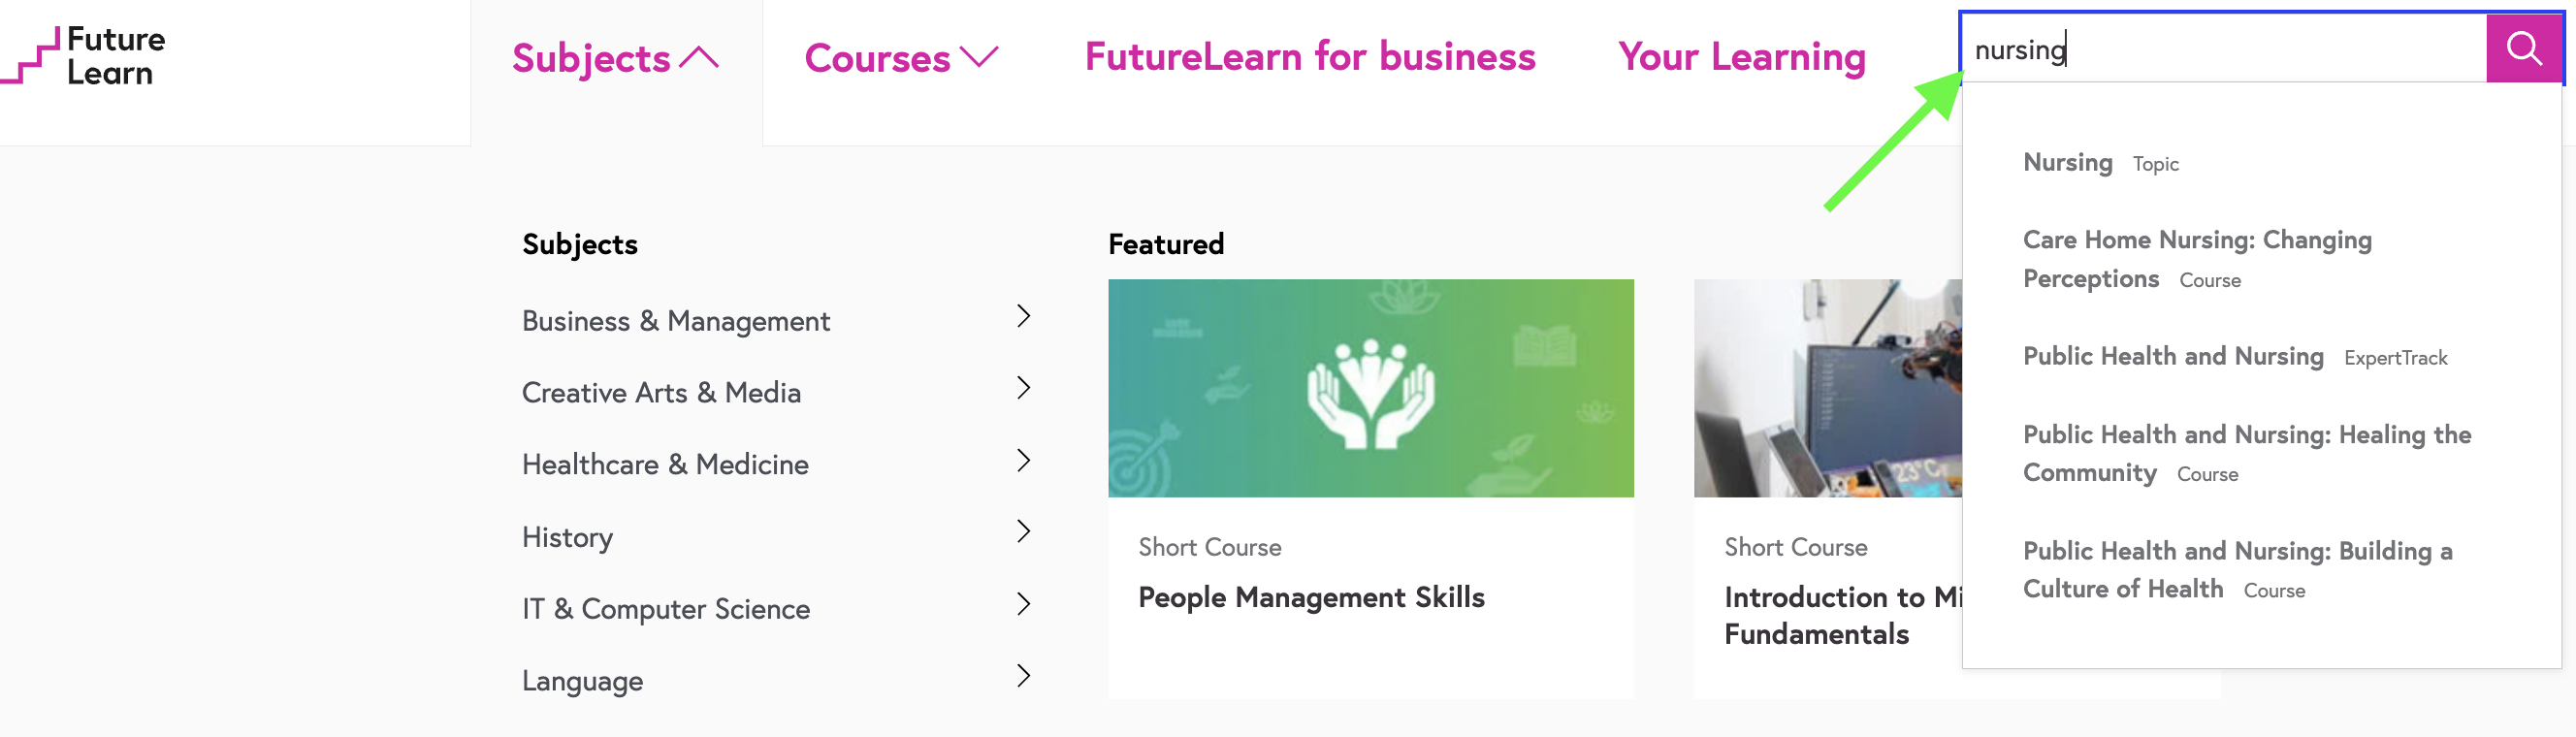The height and width of the screenshot is (737, 2576).
Task: Choose Public Health and Nursing ExpertTrack
Action: click(x=2172, y=356)
